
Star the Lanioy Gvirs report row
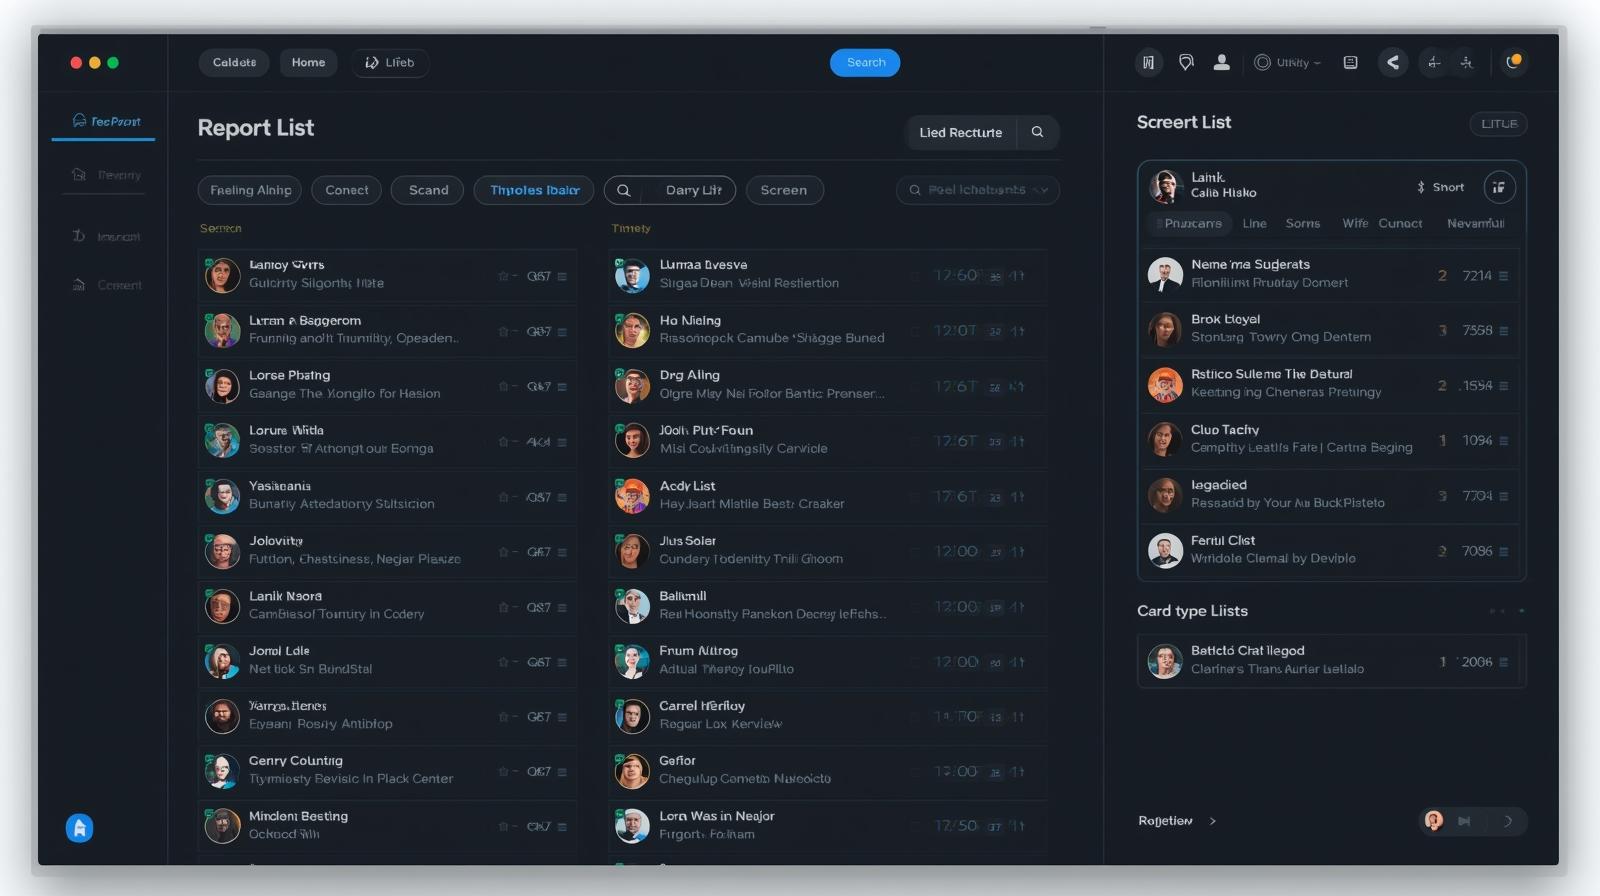tap(503, 276)
